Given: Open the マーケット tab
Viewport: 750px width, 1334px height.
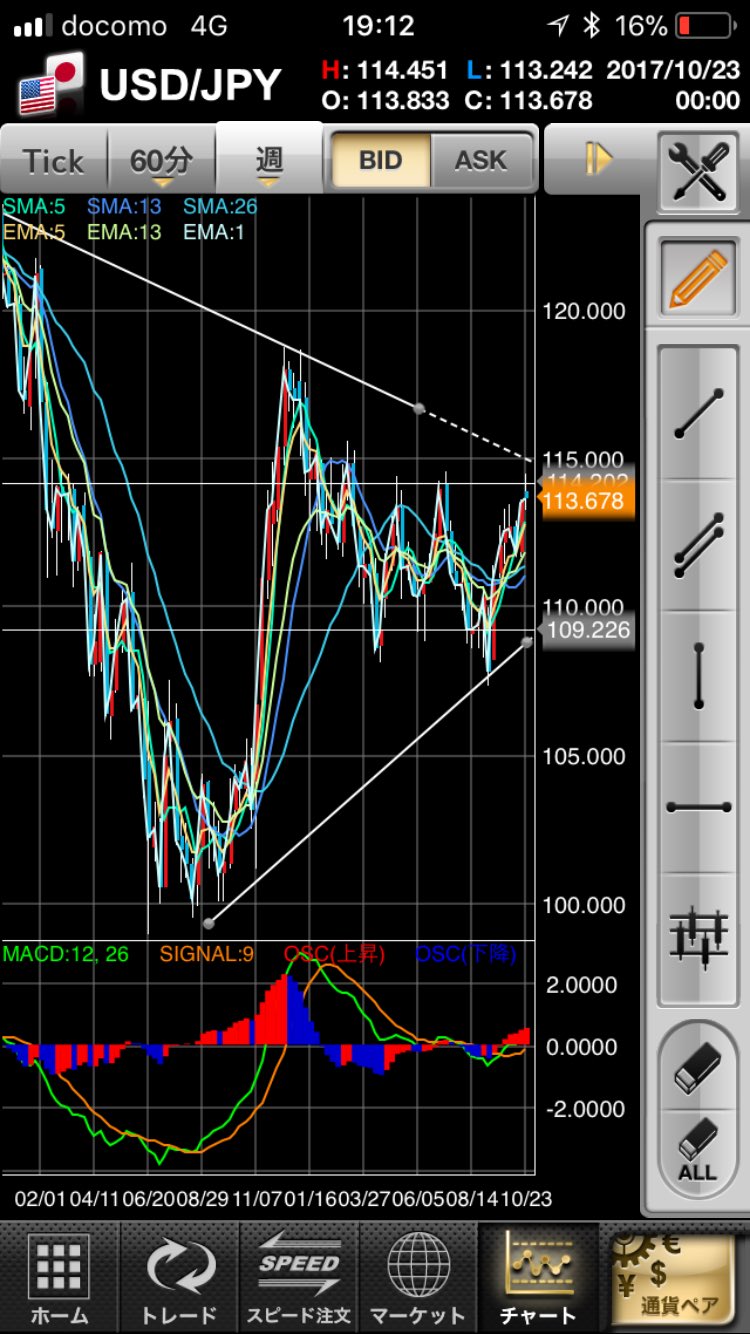Looking at the screenshot, I should 418,1277.
